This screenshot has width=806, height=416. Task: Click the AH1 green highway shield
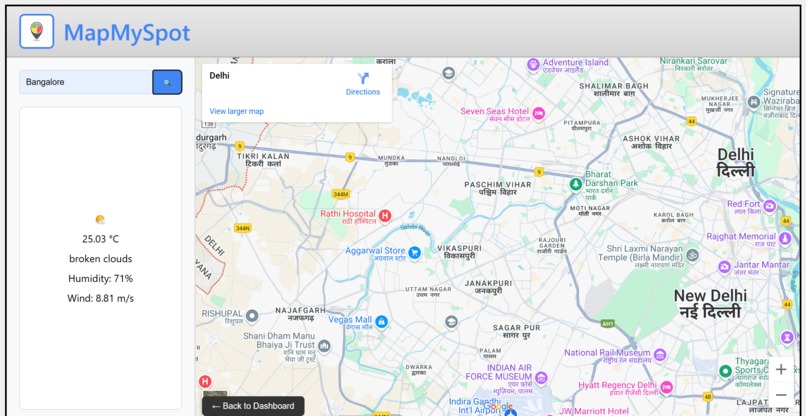coord(608,323)
